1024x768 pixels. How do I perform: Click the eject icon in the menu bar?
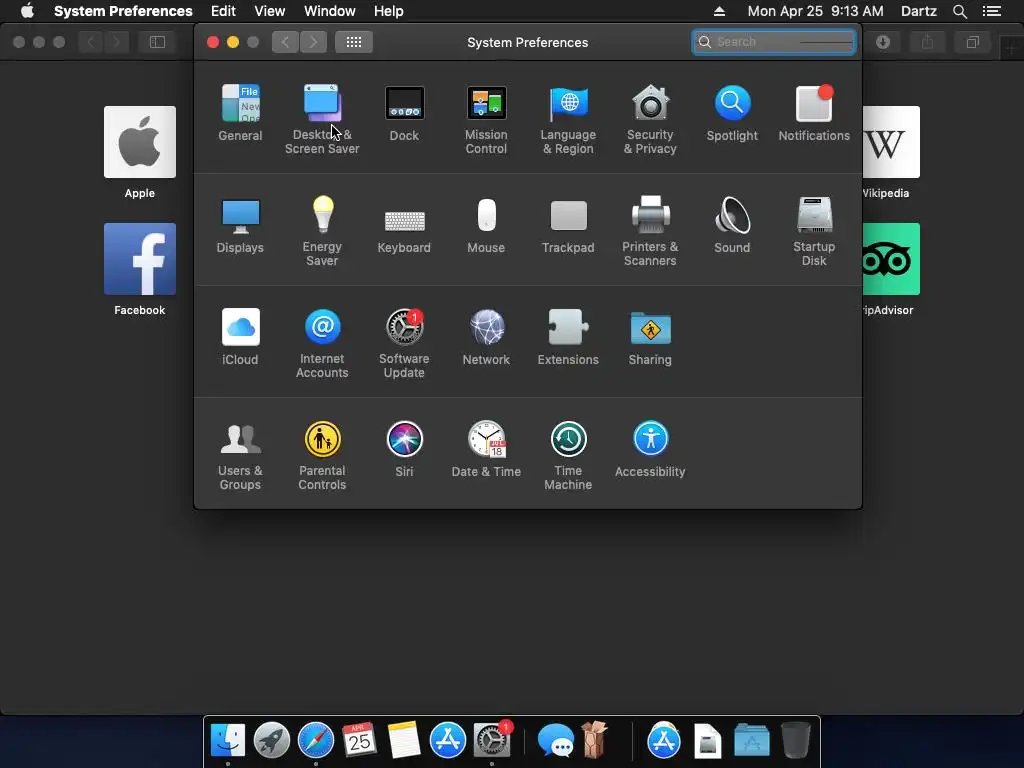[719, 11]
